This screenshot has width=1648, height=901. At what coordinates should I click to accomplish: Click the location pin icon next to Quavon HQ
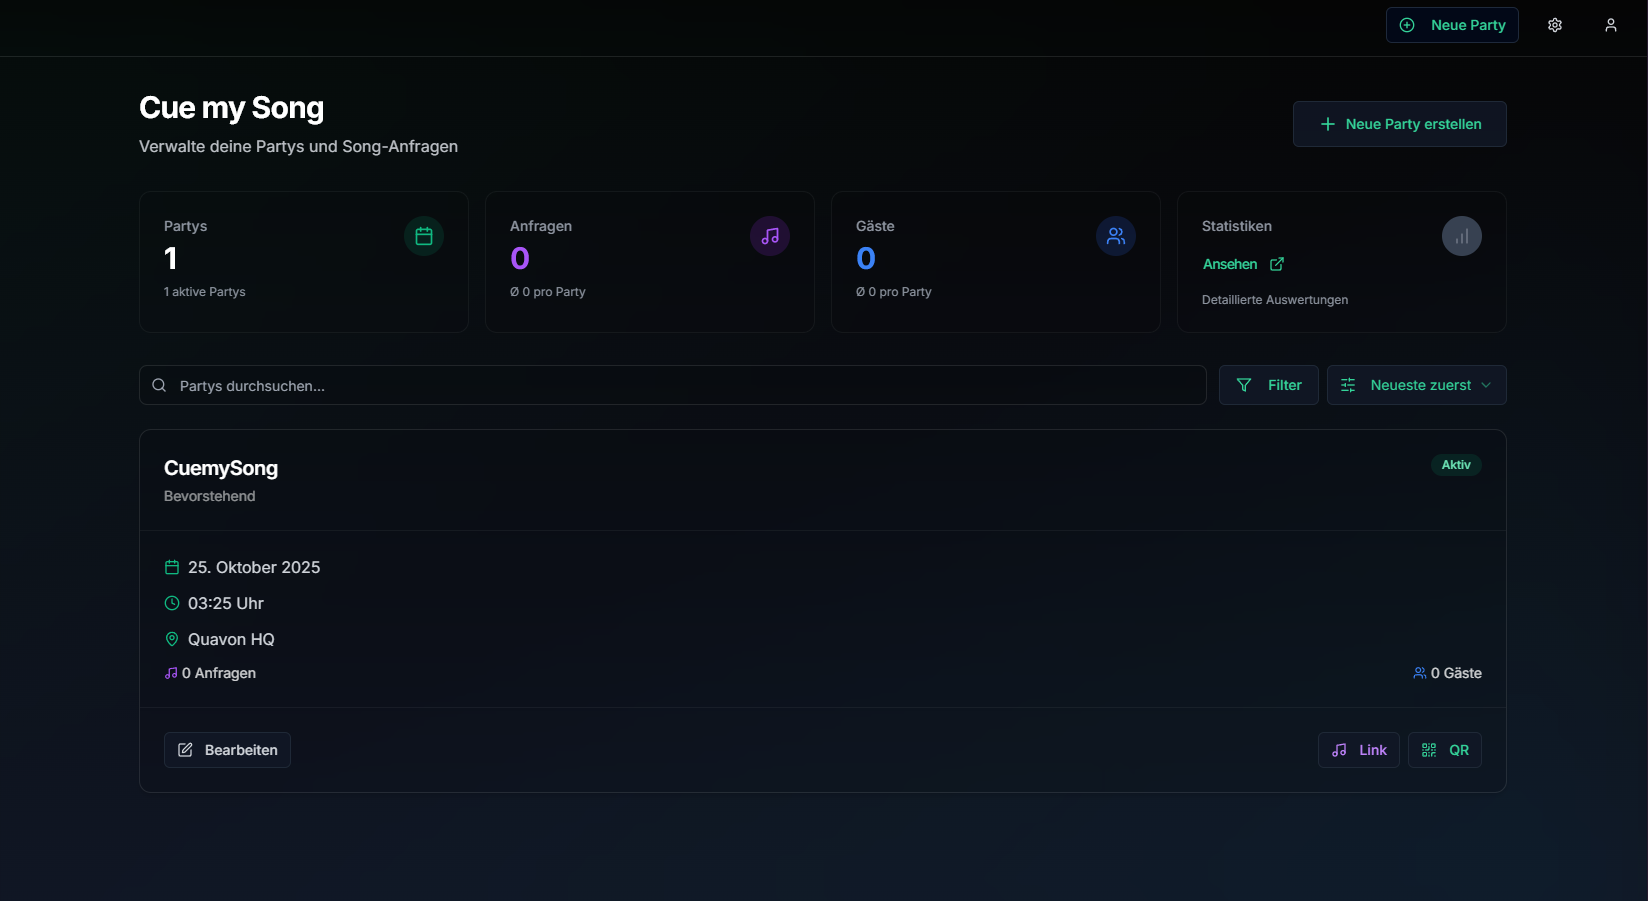click(x=171, y=639)
